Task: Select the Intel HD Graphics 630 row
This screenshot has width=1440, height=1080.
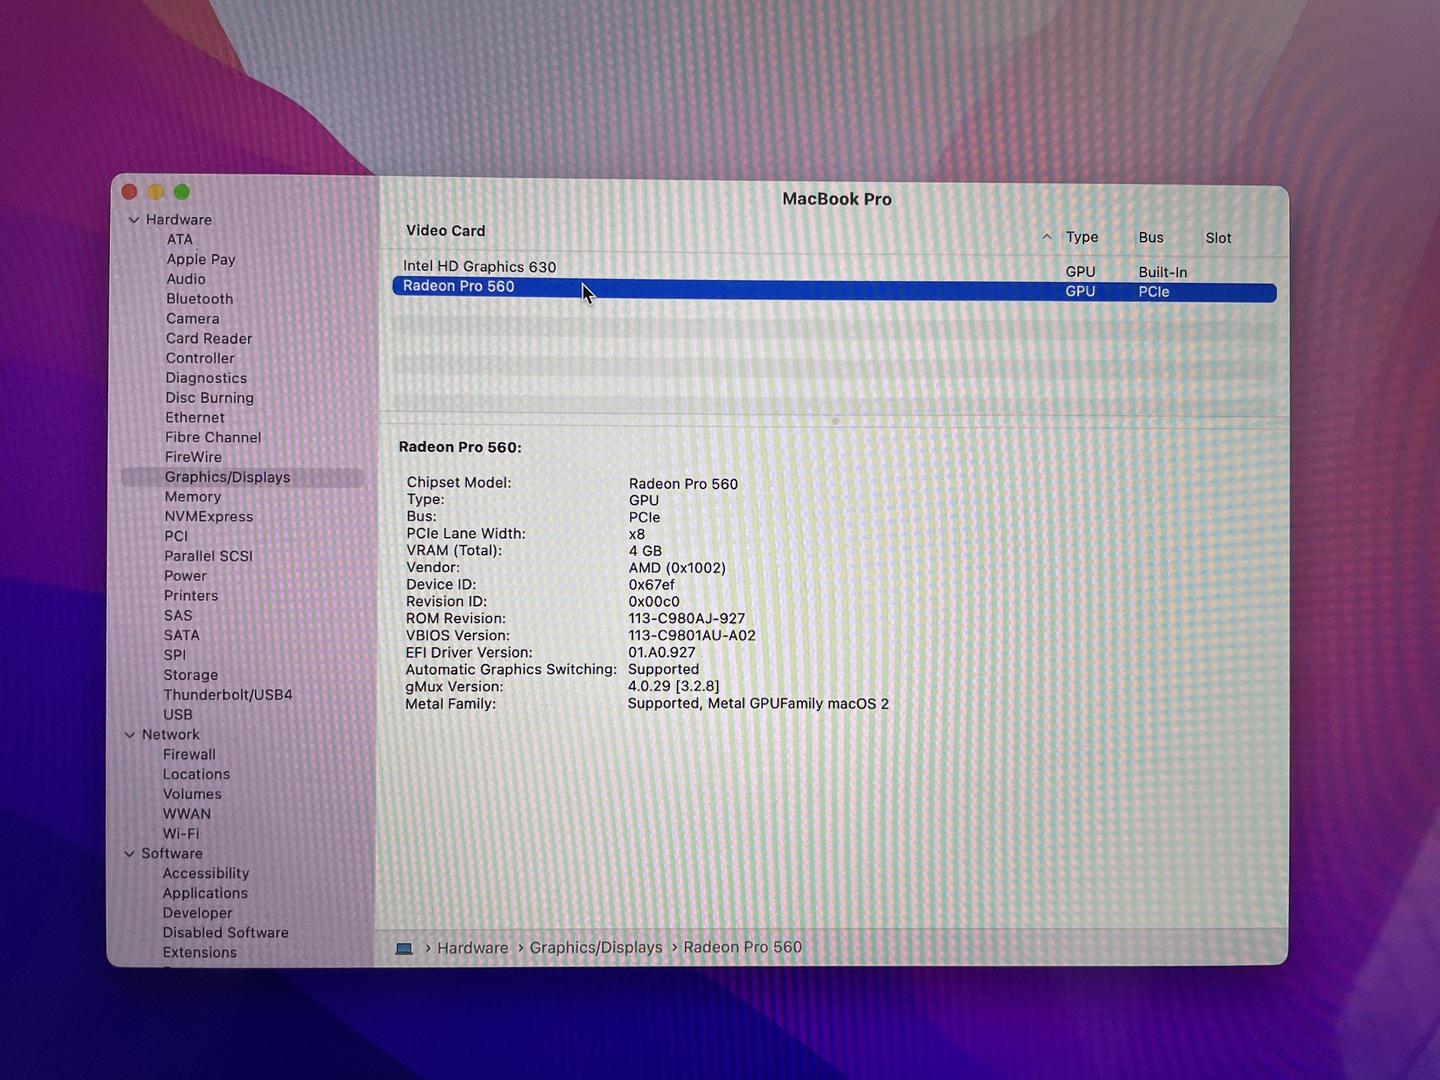Action: [x=834, y=268]
